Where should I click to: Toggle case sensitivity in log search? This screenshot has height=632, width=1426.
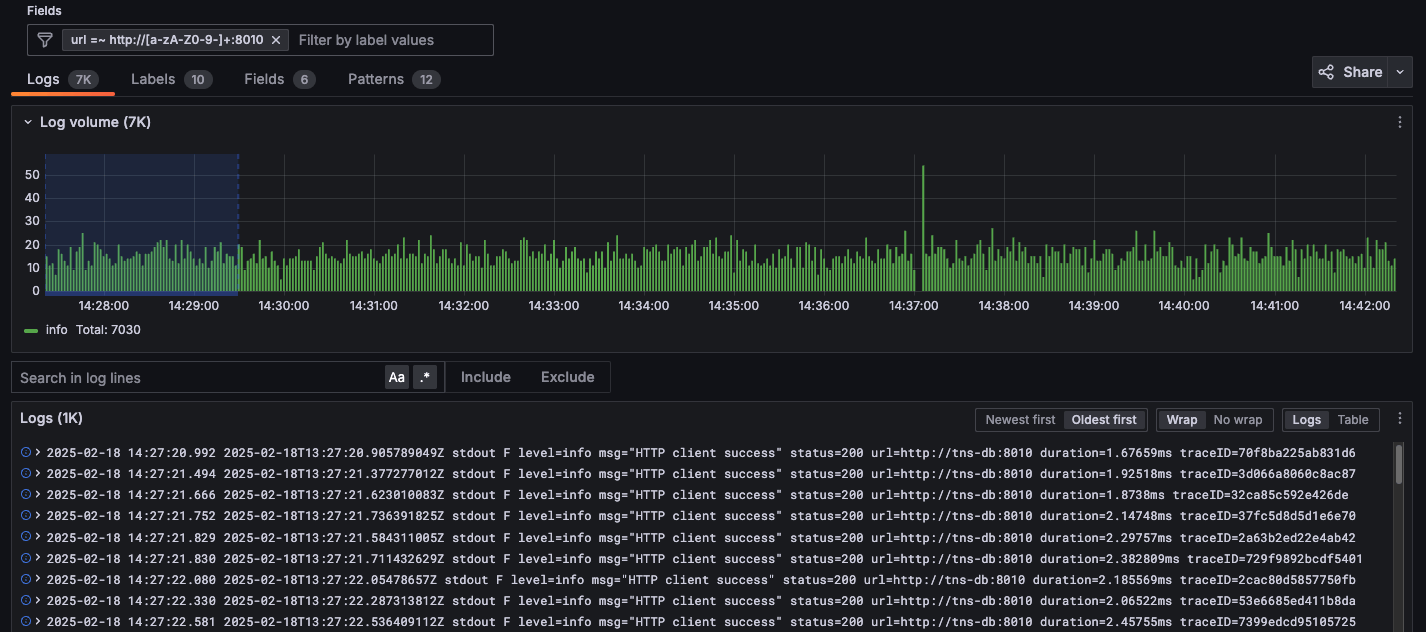coord(396,377)
